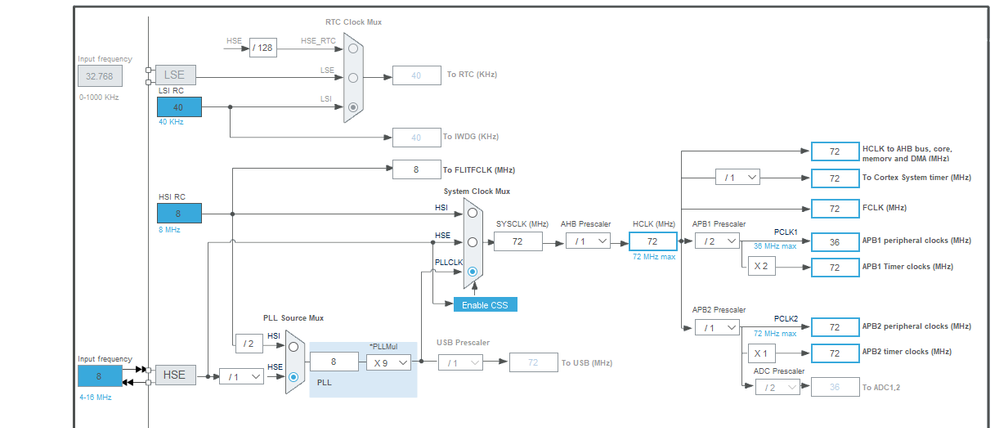
Task: Click the APB1 peripheral clocks value box
Action: (835, 242)
